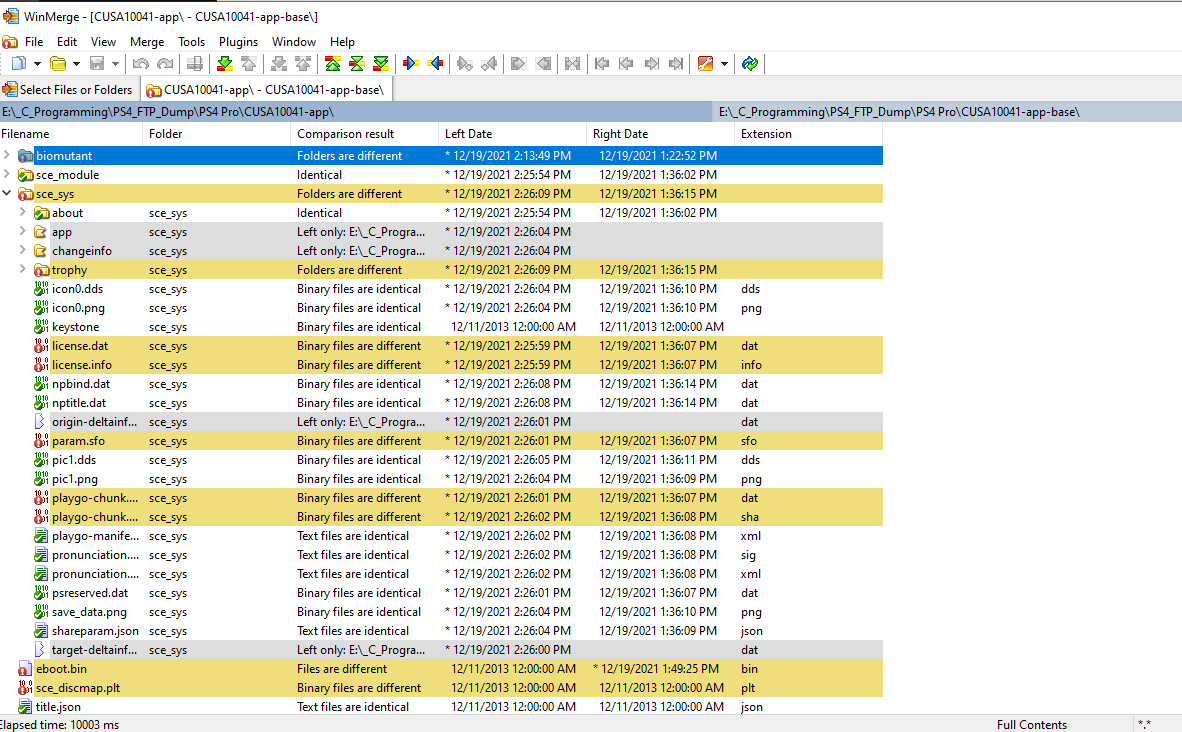Click the Auto Merge toolbar icon

click(x=572, y=64)
